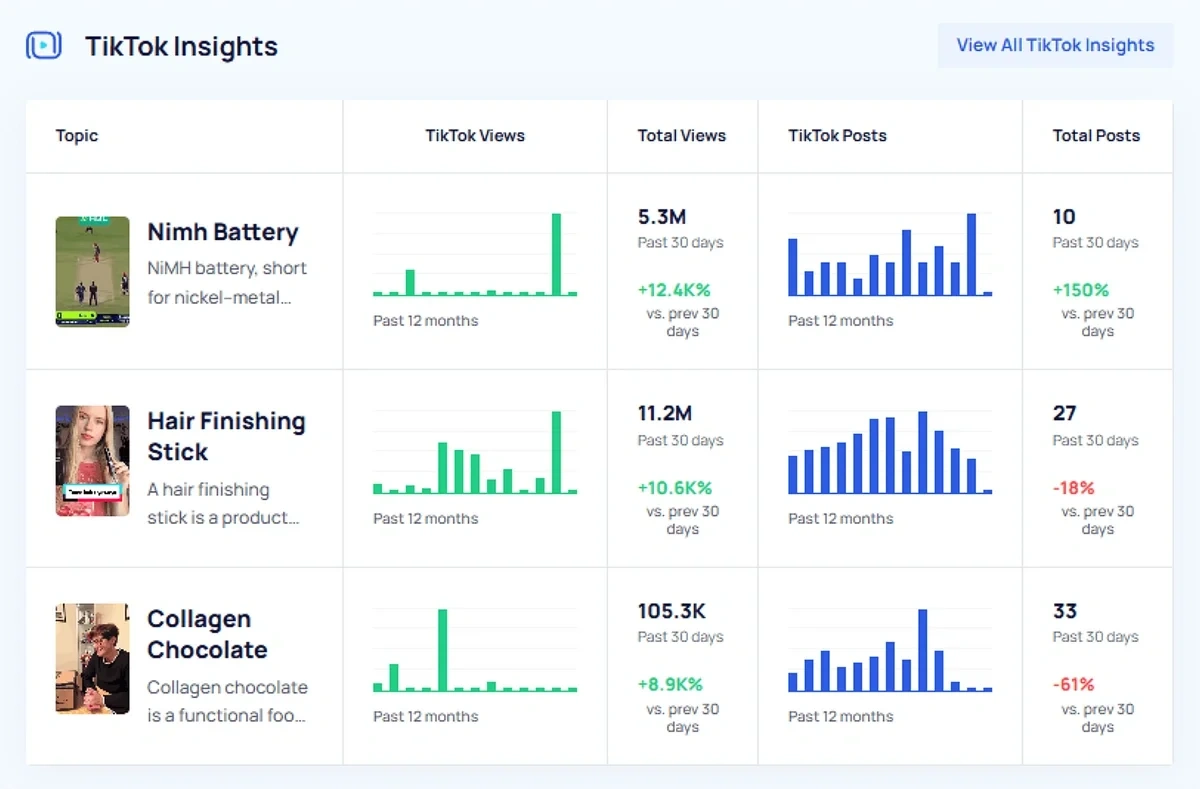Viewport: 1200px width, 789px height.
Task: Select the Total Posts column header
Action: click(x=1096, y=135)
